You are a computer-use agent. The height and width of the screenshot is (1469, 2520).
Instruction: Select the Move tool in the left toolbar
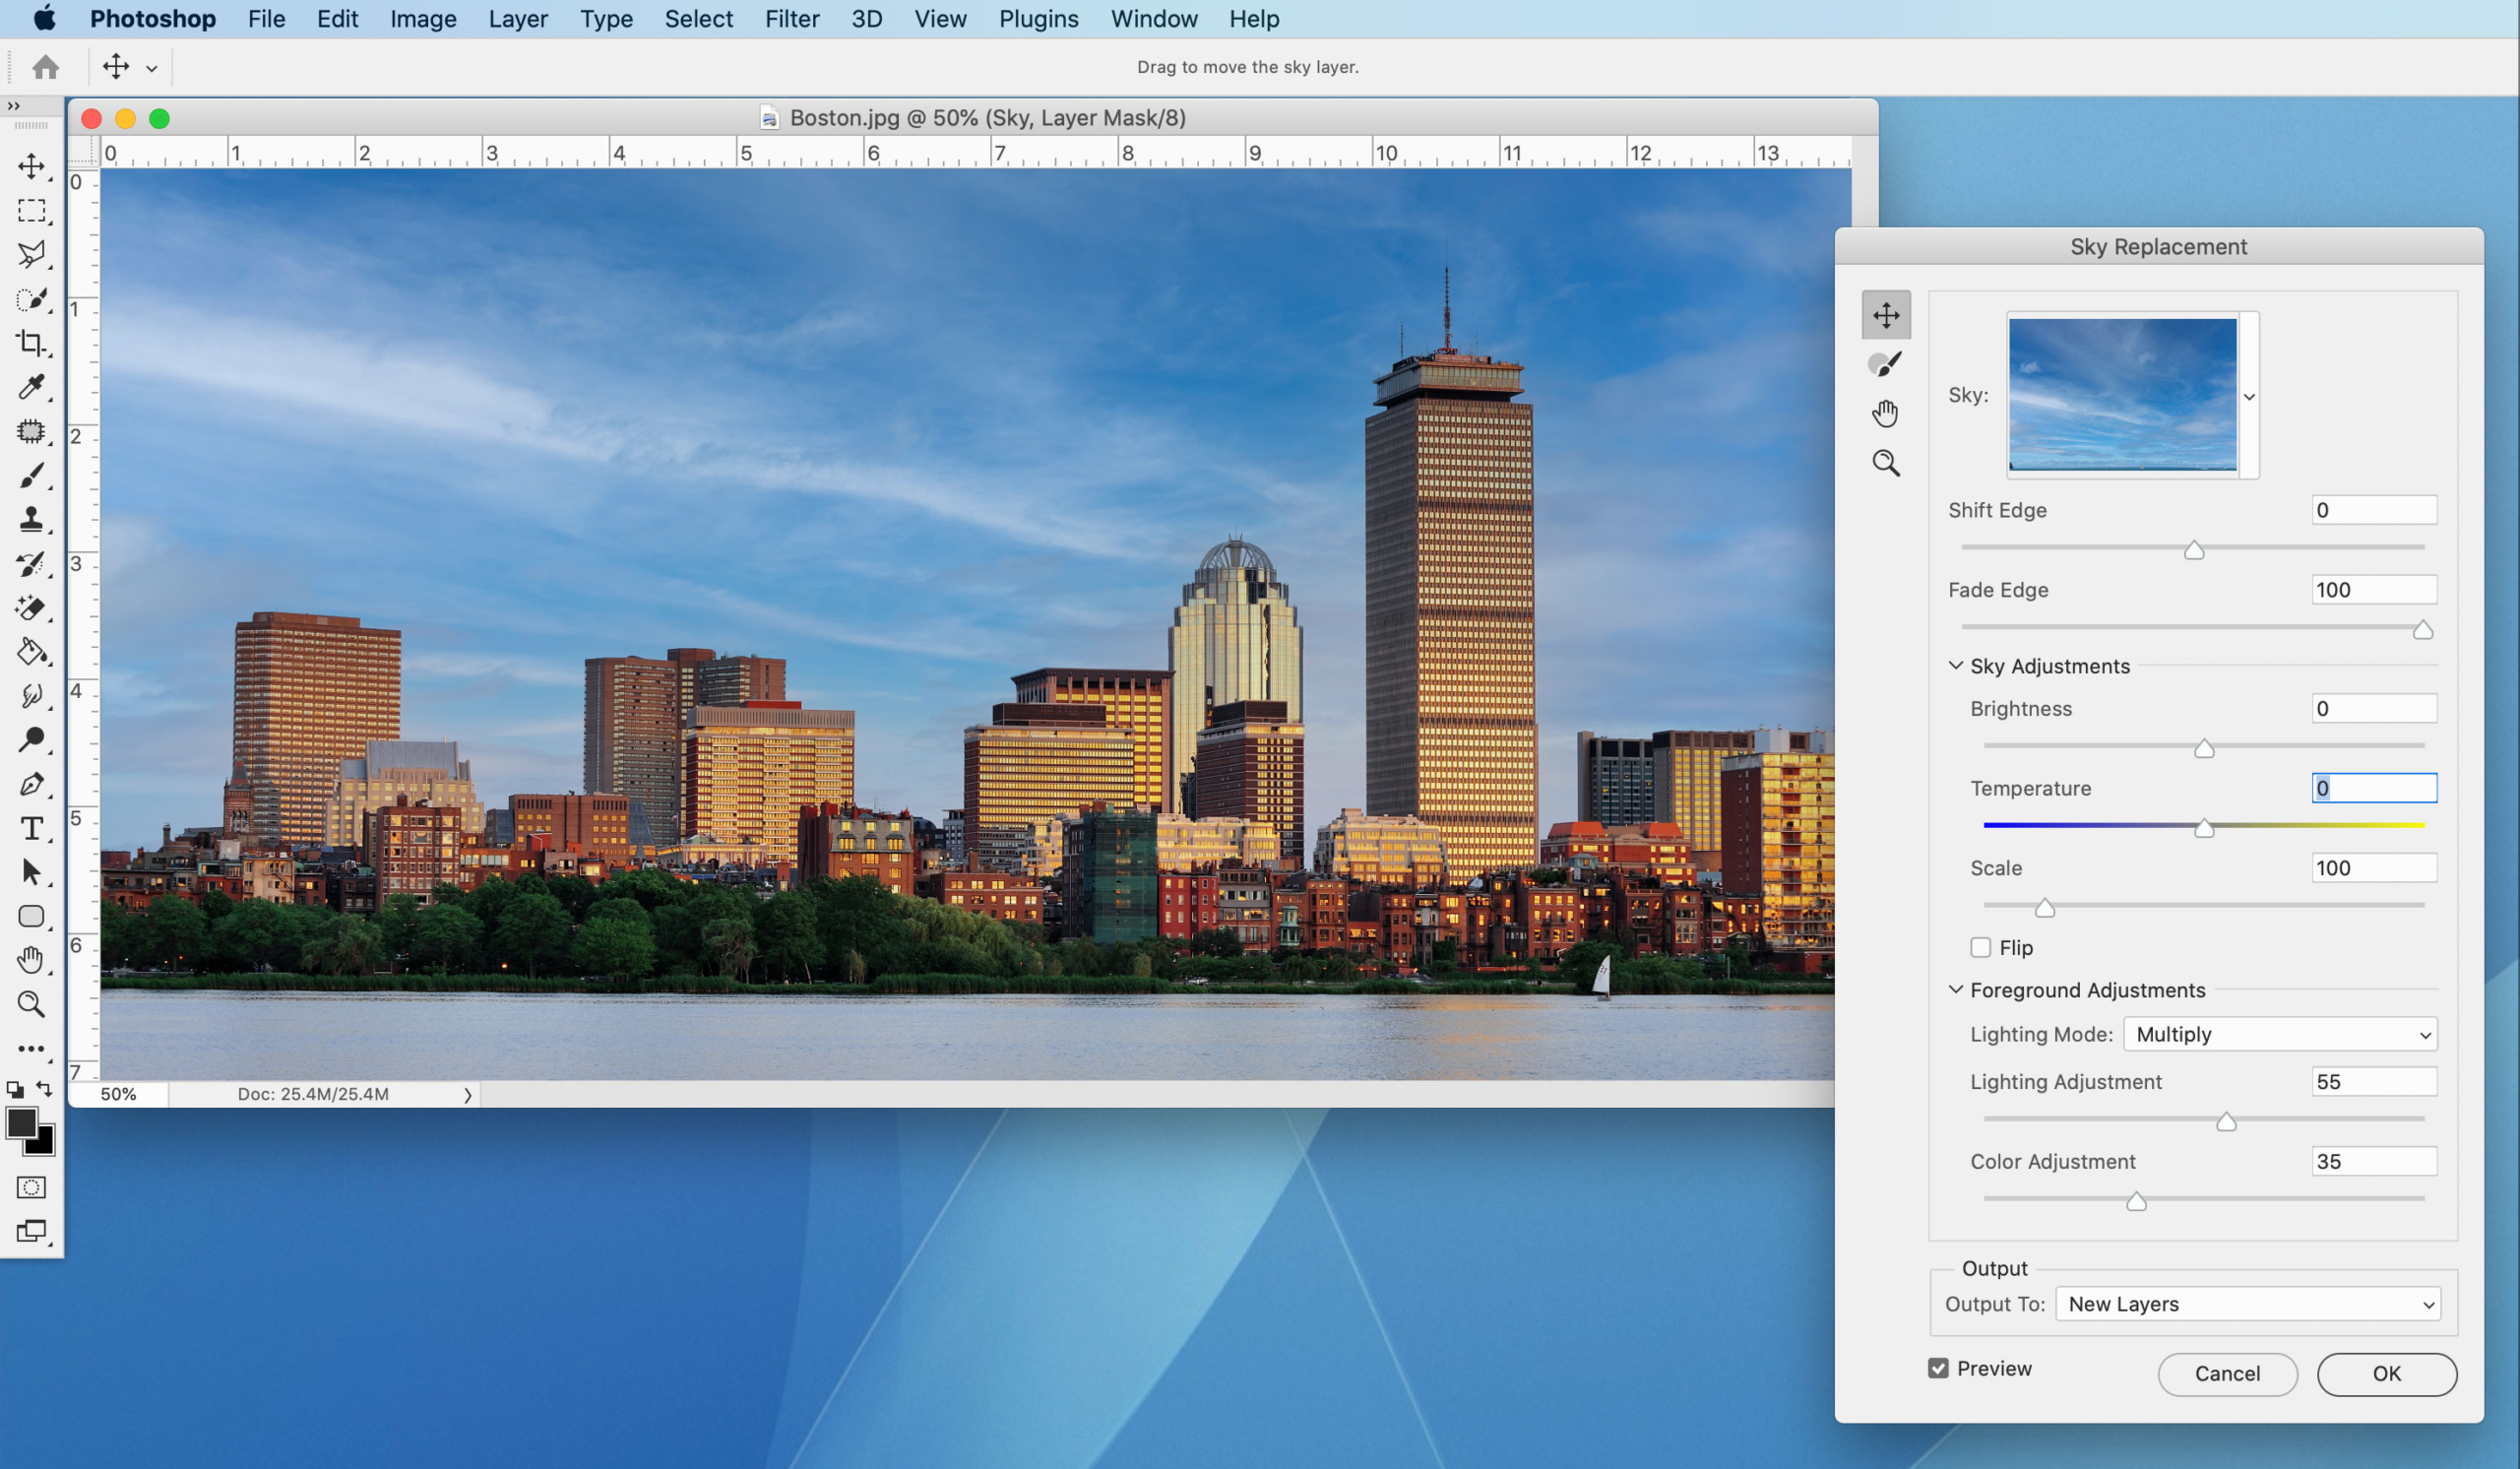31,166
